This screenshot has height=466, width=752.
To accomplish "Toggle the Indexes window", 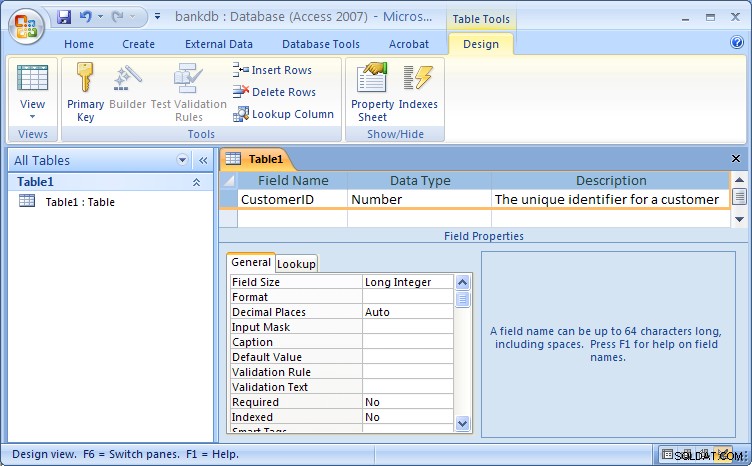I will (x=418, y=86).
